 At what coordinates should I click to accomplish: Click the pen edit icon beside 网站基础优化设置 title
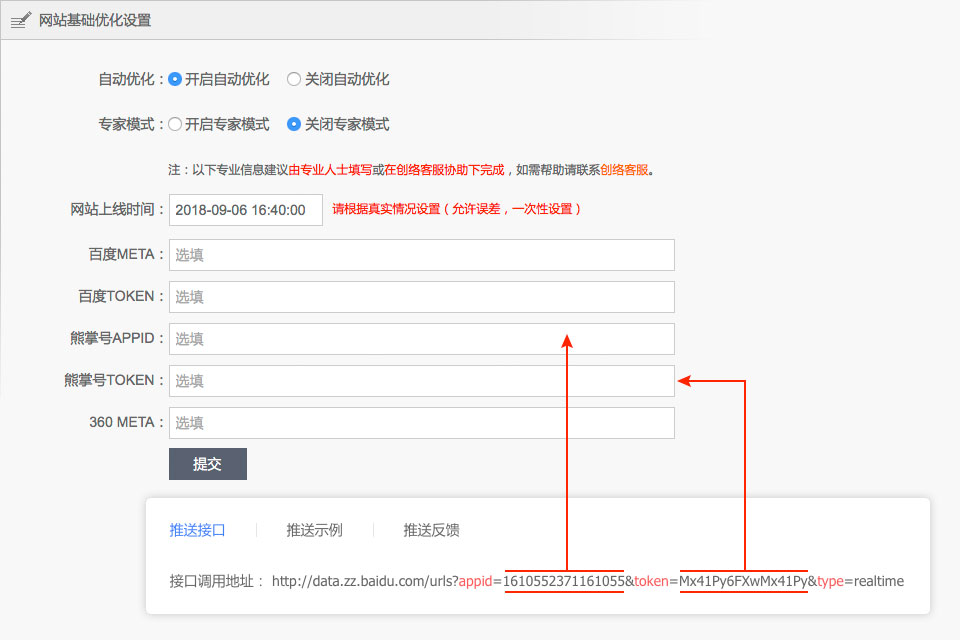pos(20,19)
